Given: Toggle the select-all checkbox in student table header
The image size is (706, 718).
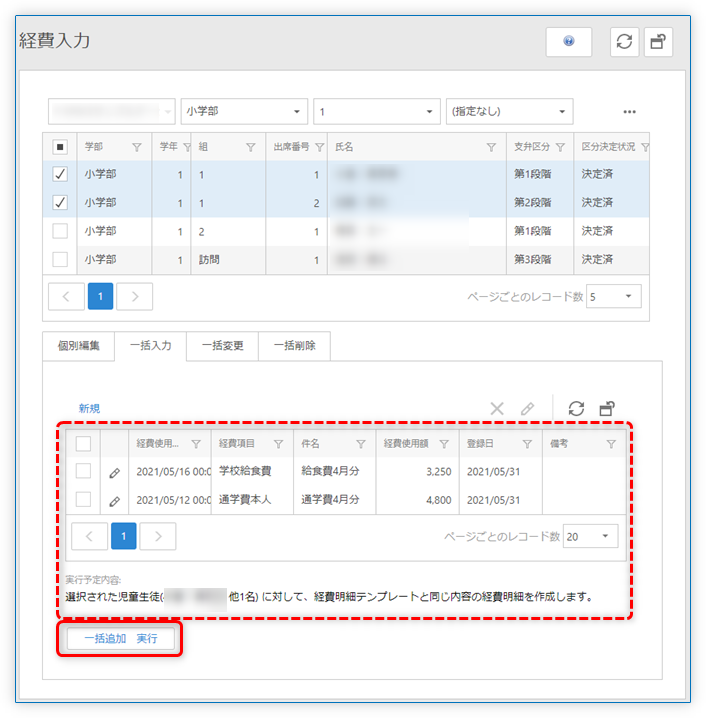Looking at the screenshot, I should [x=60, y=147].
